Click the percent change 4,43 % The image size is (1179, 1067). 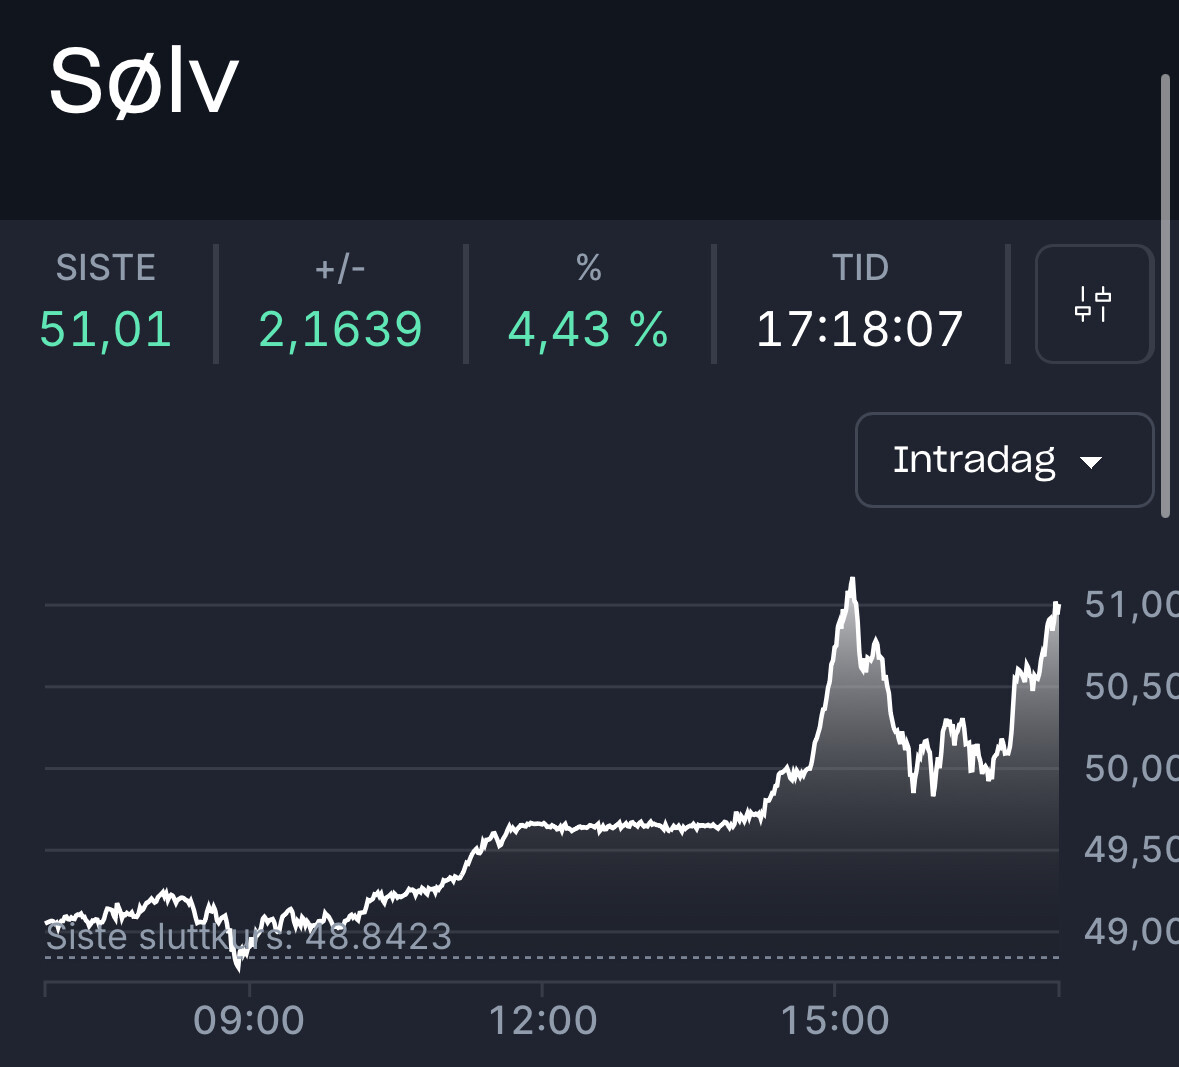pos(588,329)
